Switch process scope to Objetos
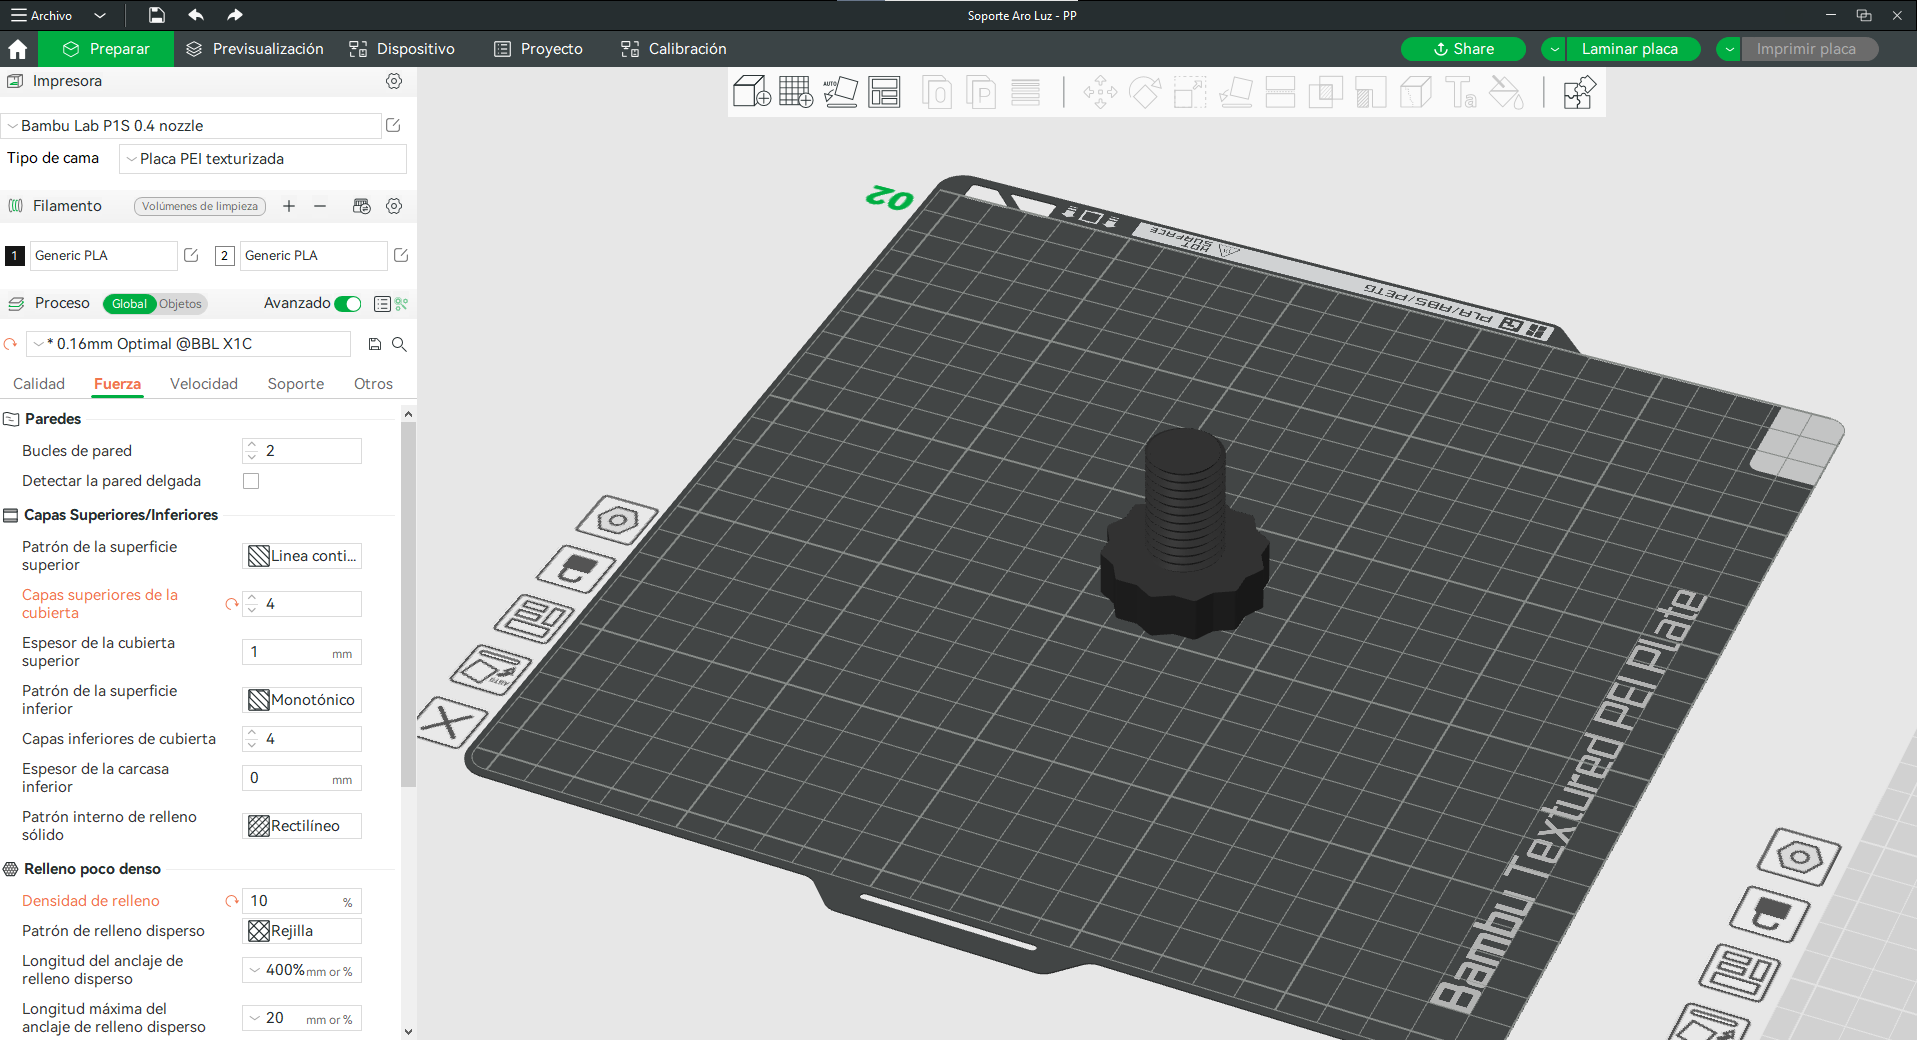Screen dimensions: 1917x1040 click(x=180, y=304)
